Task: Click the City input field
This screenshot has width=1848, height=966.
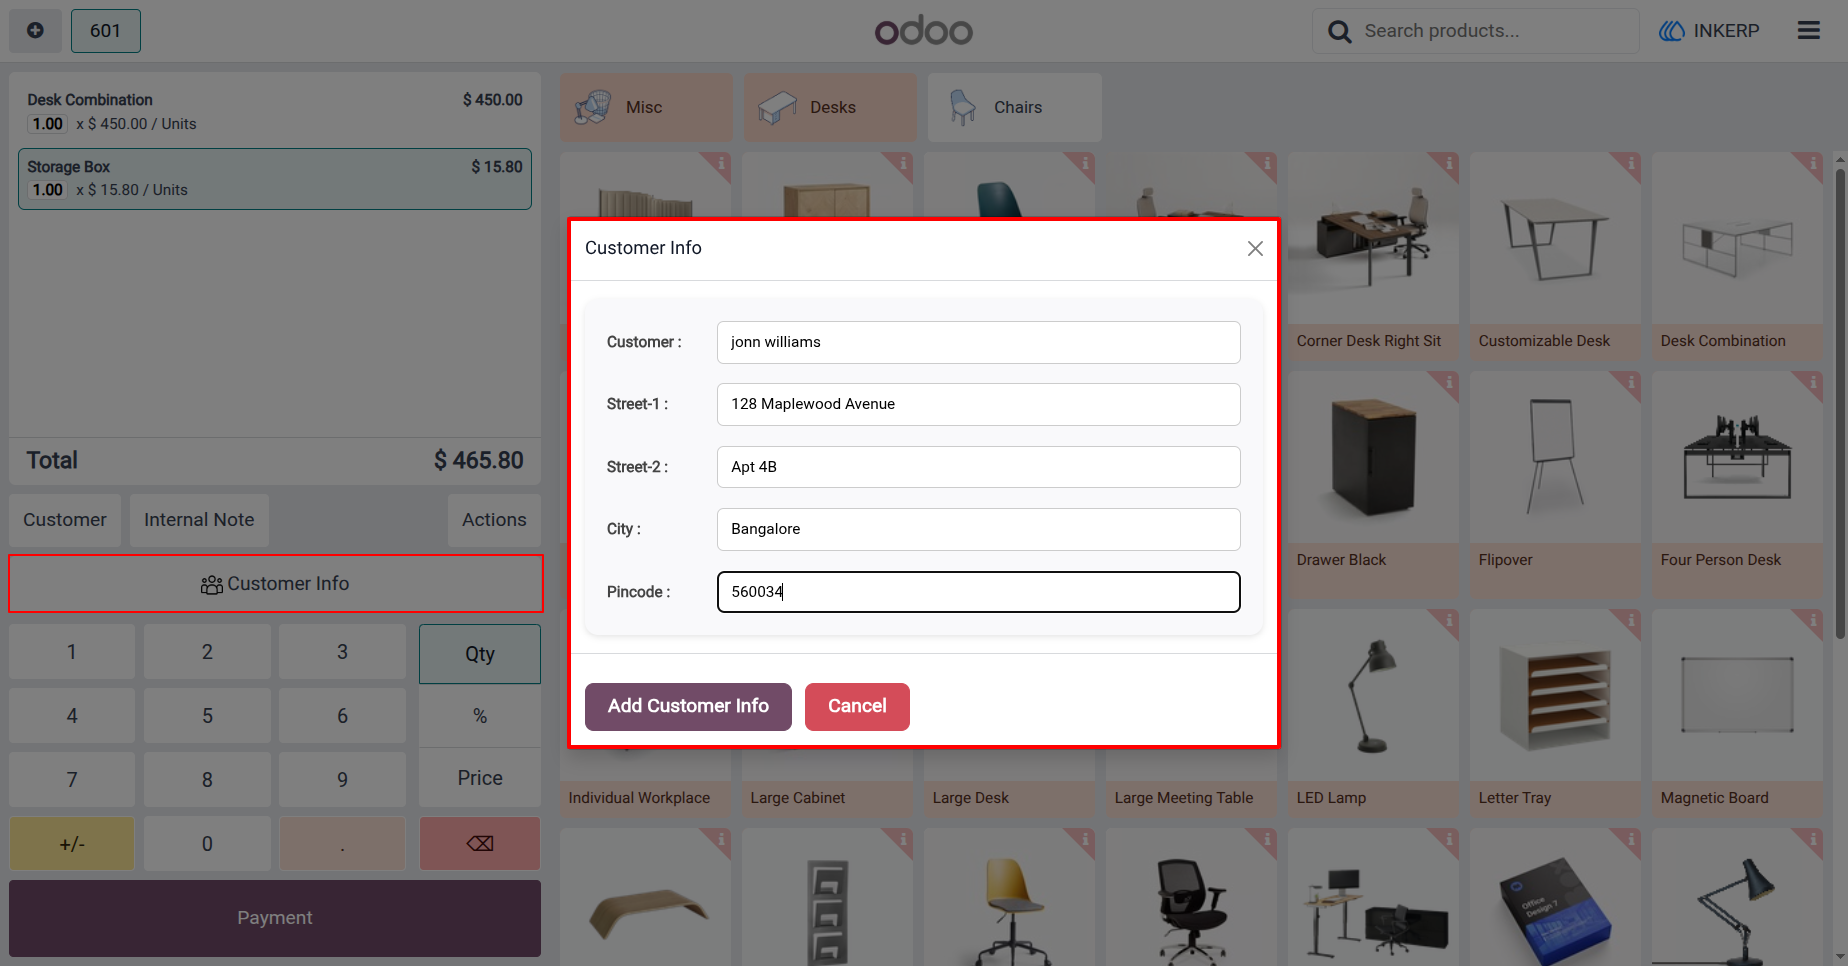Action: pos(979,529)
